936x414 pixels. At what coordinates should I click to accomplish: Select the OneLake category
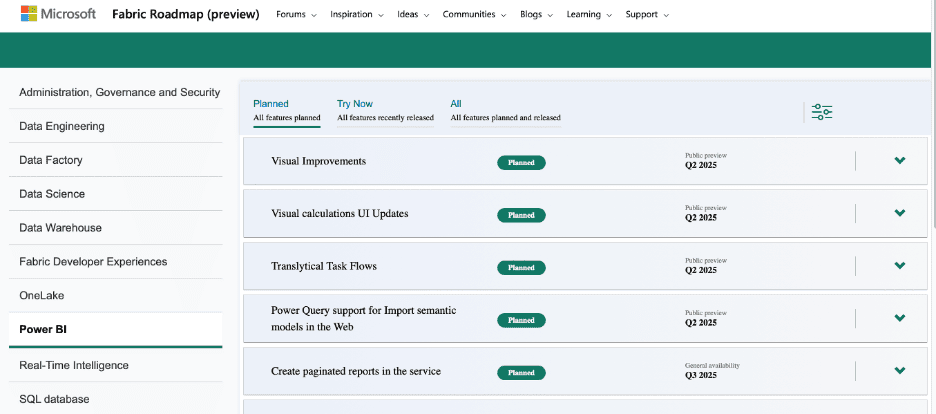pos(116,296)
